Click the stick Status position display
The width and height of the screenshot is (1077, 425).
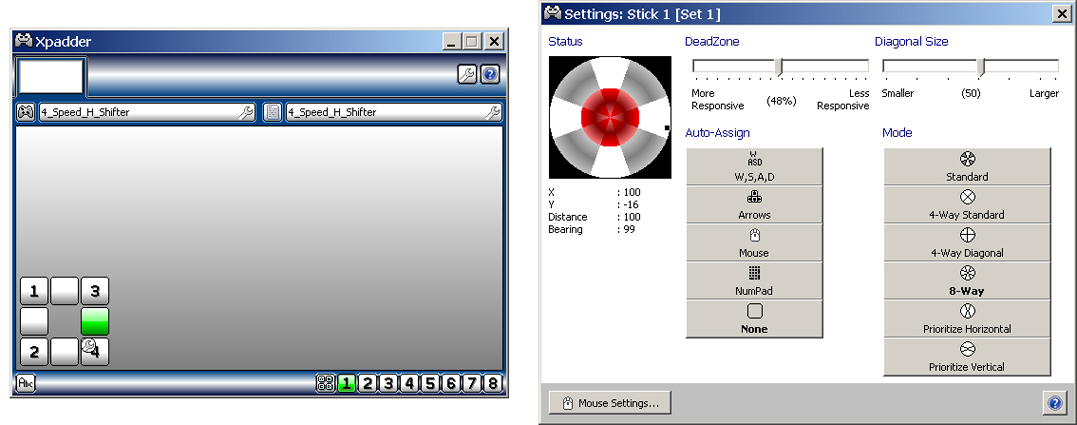point(610,117)
